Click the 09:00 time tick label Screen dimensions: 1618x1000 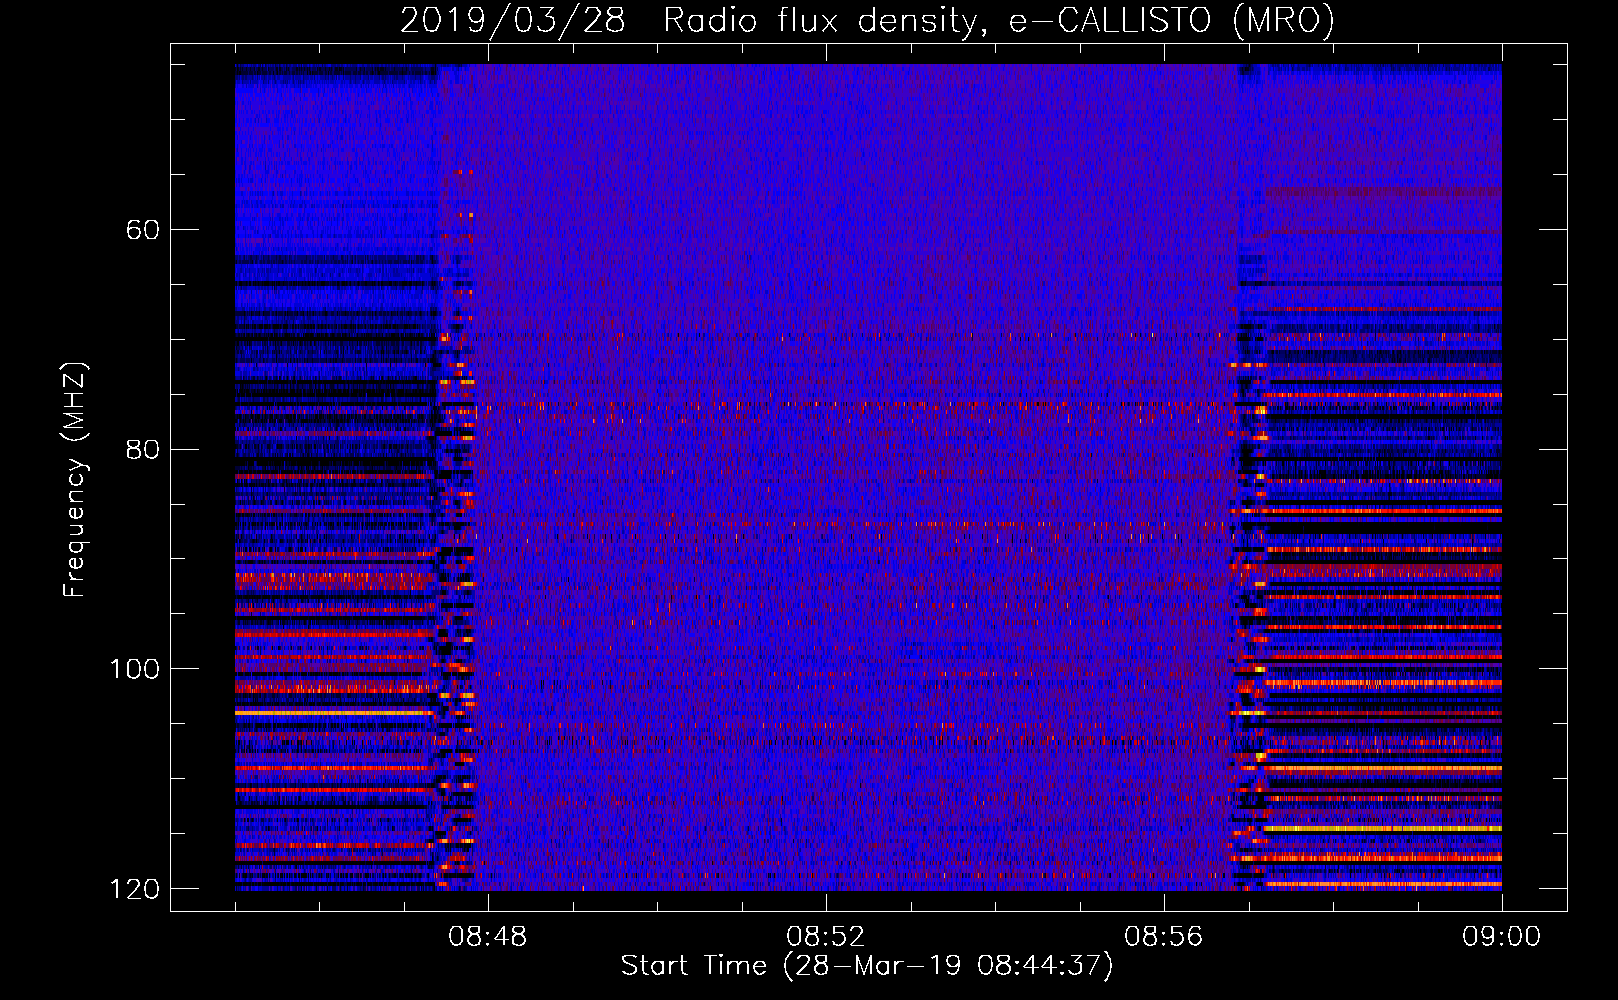[1502, 937]
